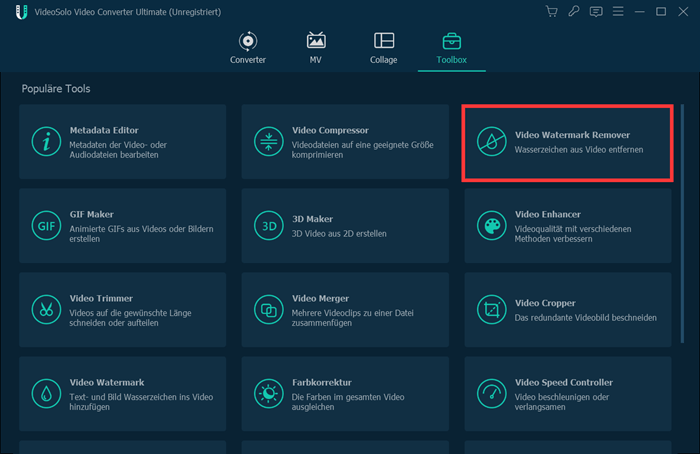Open the feedback message icon
This screenshot has height=454, width=700.
point(596,12)
